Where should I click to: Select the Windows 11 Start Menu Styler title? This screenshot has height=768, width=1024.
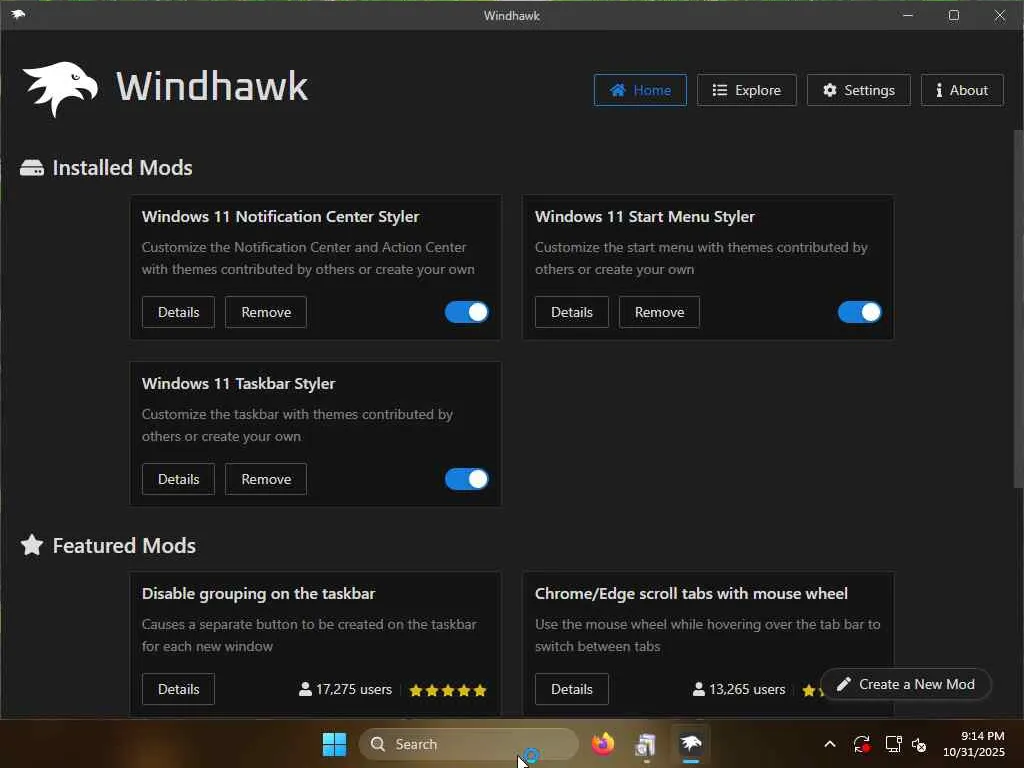click(x=645, y=217)
